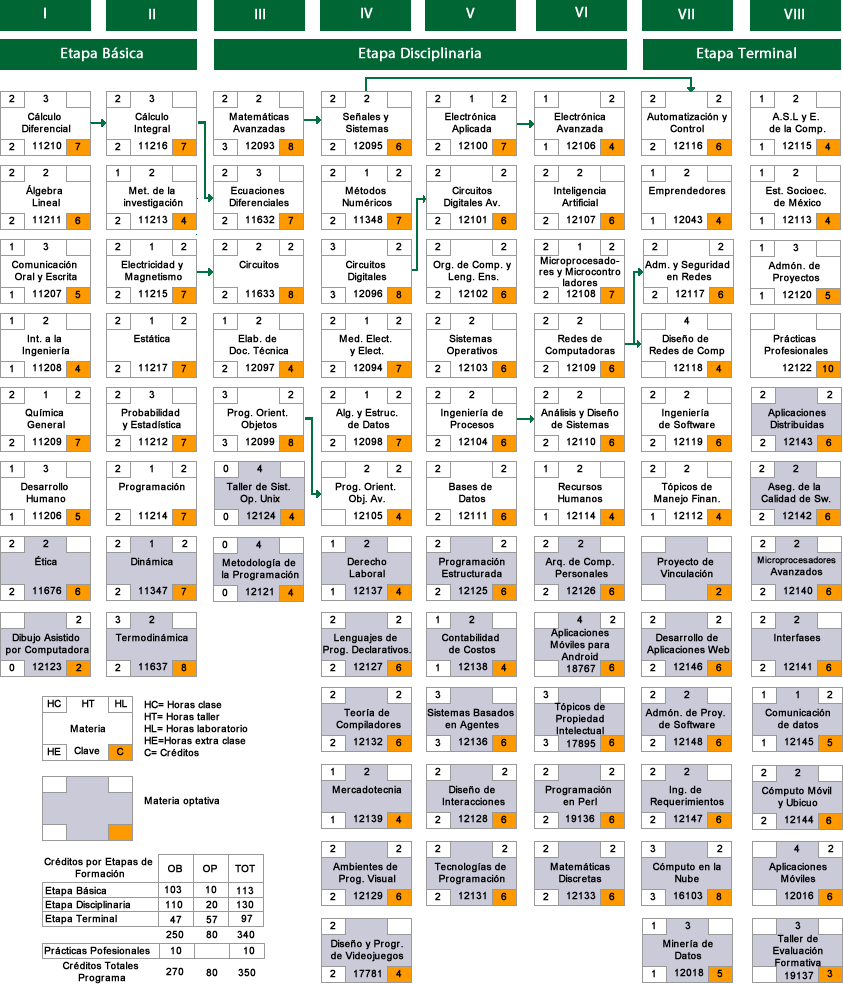Select the gray Materia optativa legend box

pos(87,808)
